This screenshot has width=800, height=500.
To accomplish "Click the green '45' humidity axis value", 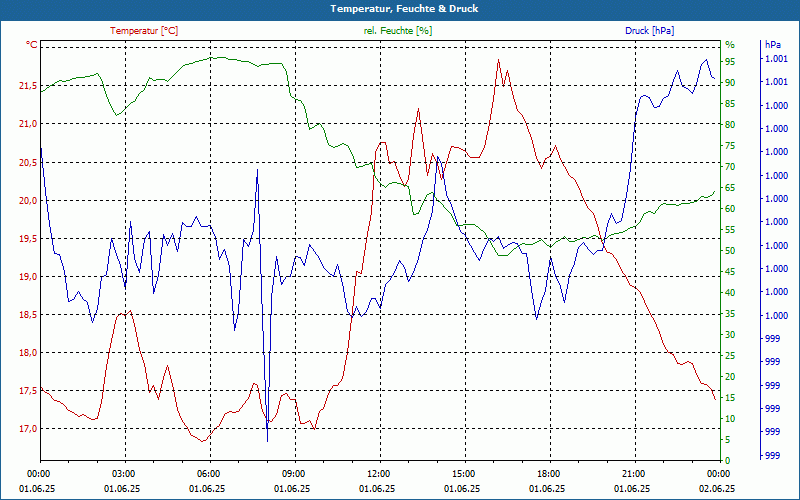I will tap(730, 272).
